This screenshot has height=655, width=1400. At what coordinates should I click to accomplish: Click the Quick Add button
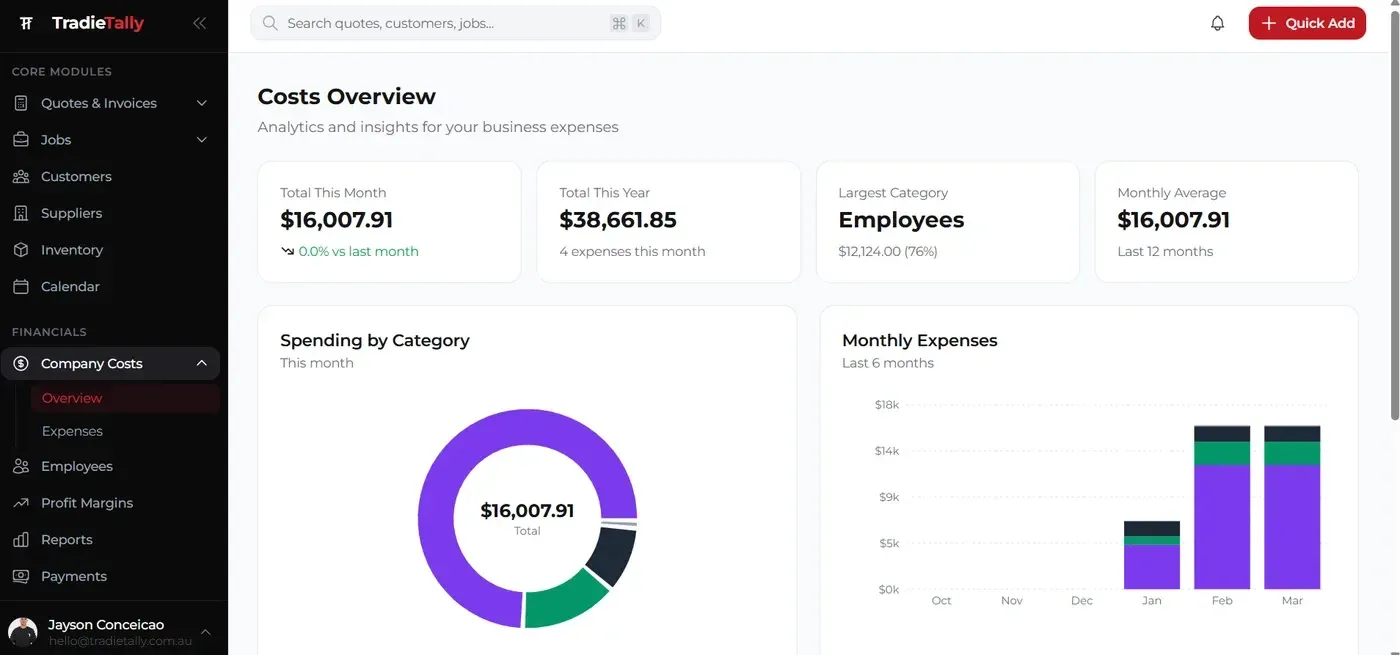coord(1307,23)
